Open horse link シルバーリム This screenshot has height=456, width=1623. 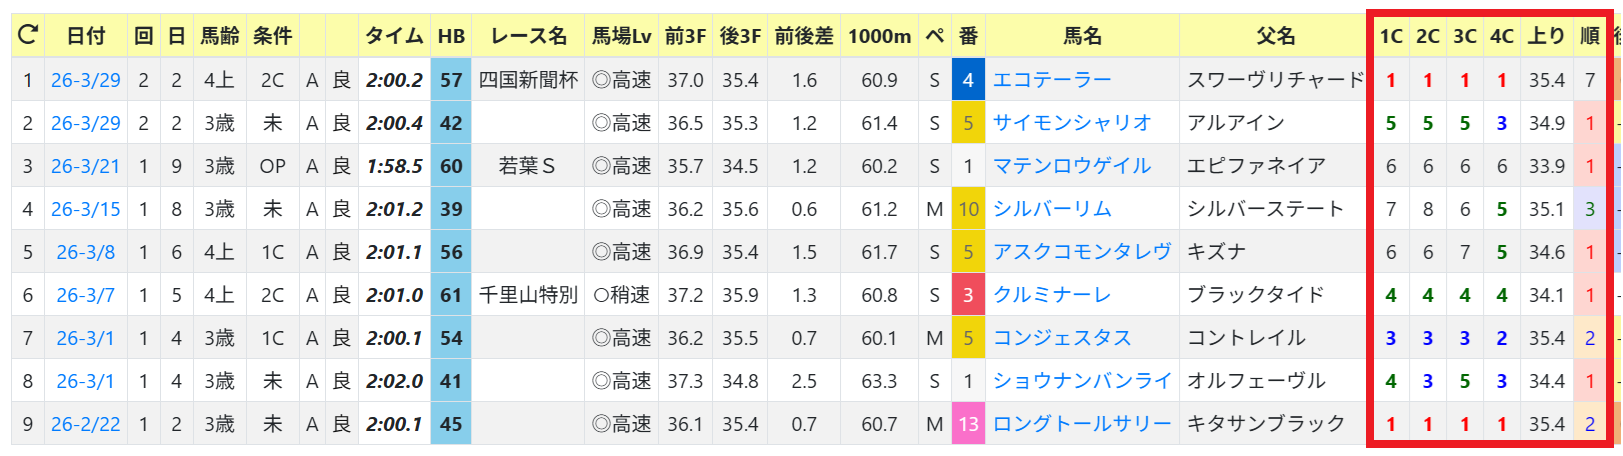(x=1052, y=209)
